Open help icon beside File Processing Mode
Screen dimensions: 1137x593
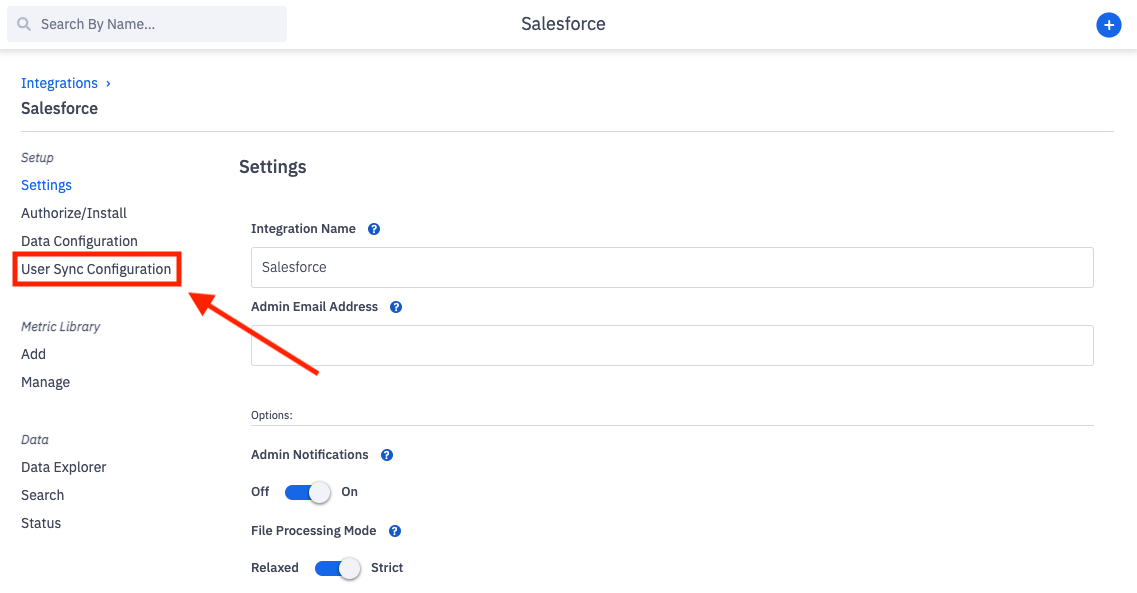tap(395, 531)
